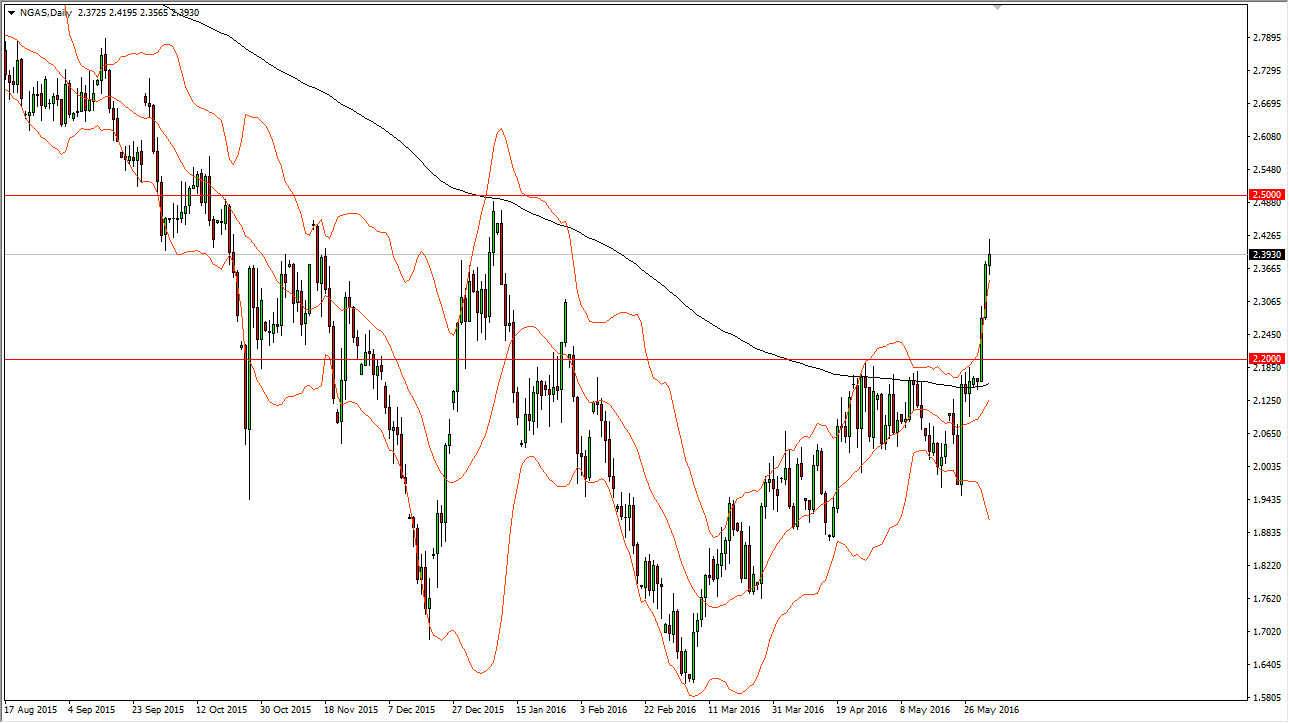Viewport: 1289px width, 723px height.
Task: Click the 12 Oct 2015 date label
Action: [x=221, y=711]
